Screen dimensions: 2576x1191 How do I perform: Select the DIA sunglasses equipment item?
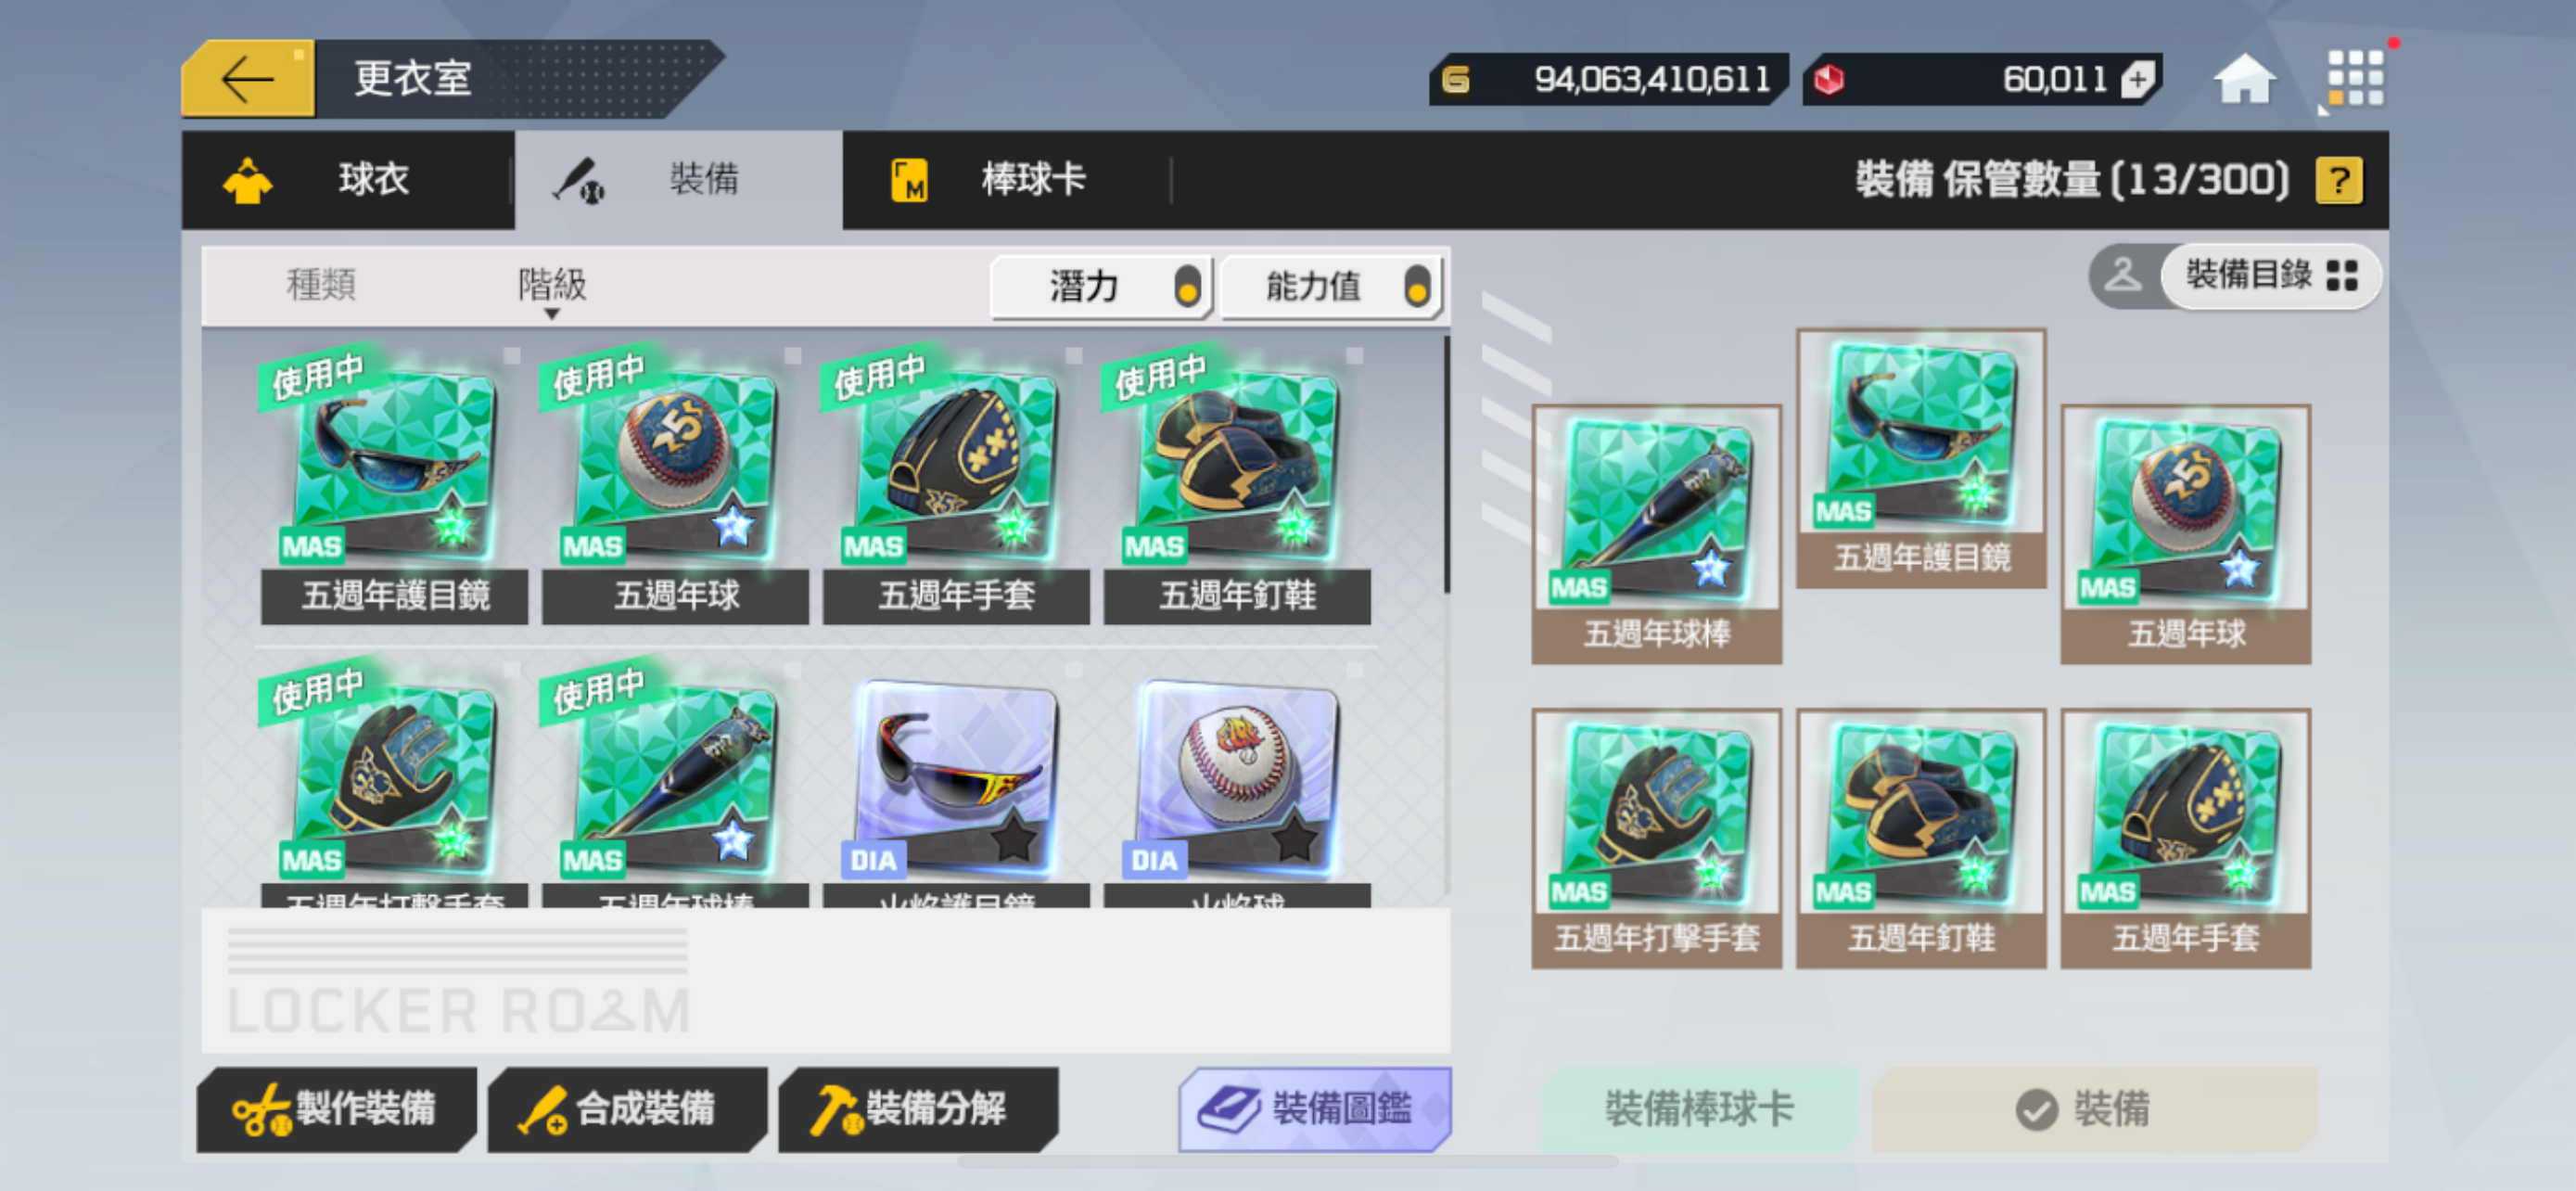tap(956, 790)
